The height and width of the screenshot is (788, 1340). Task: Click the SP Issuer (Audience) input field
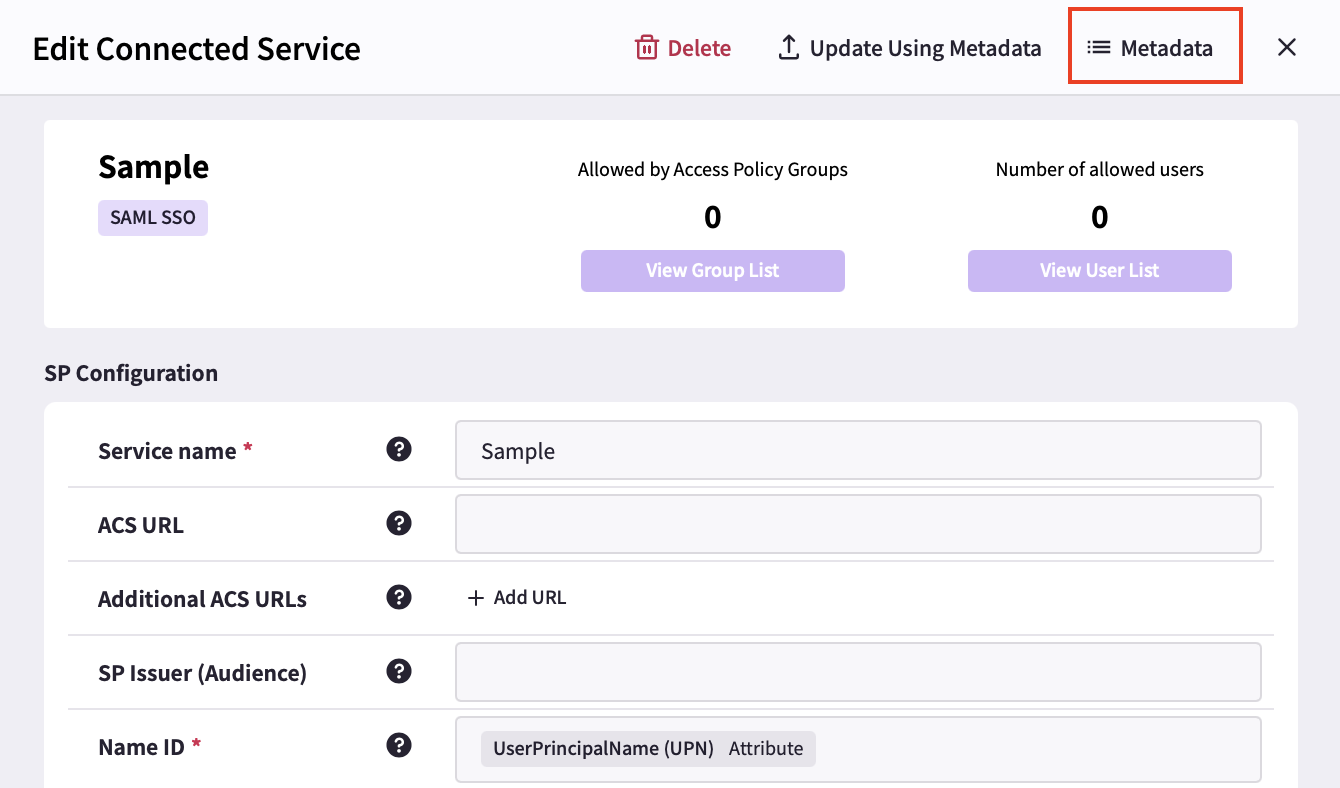click(858, 672)
